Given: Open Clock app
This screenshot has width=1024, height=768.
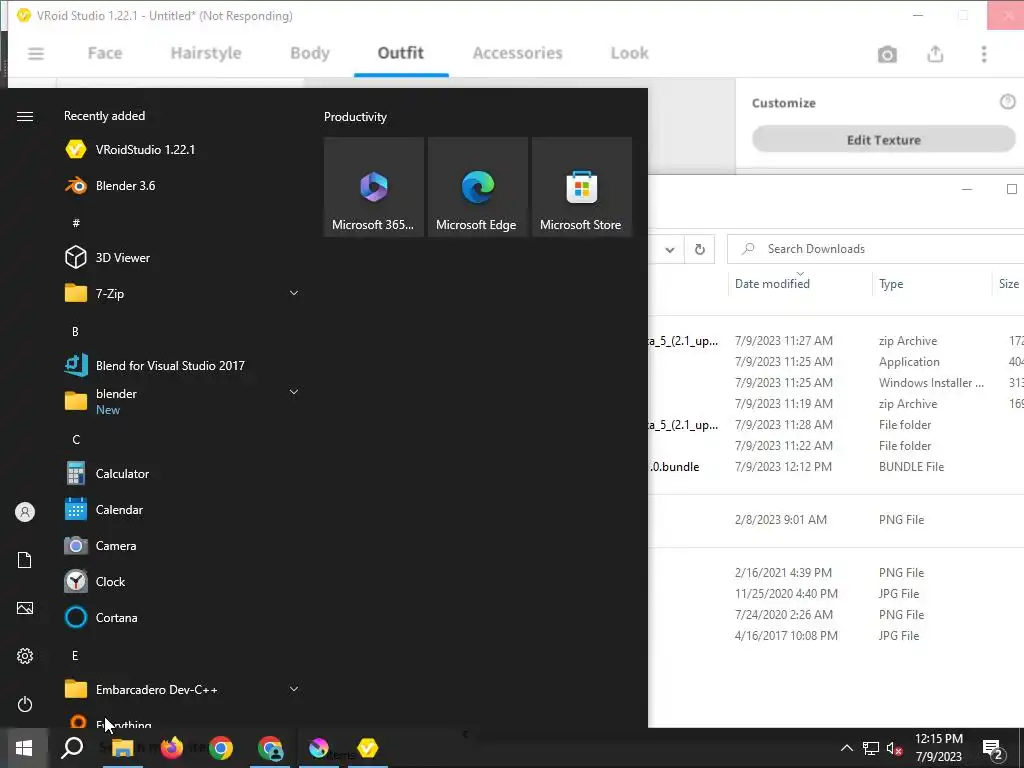Looking at the screenshot, I should pos(182,581).
